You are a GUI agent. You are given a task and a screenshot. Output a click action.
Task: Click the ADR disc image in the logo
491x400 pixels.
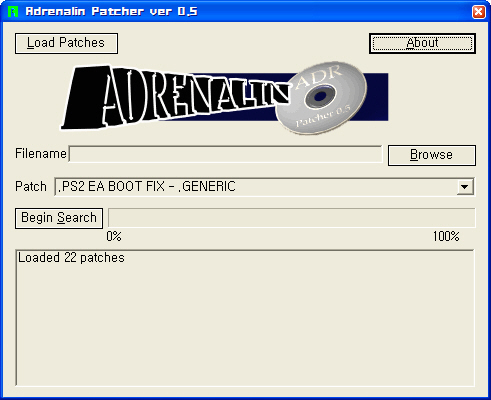(321, 98)
